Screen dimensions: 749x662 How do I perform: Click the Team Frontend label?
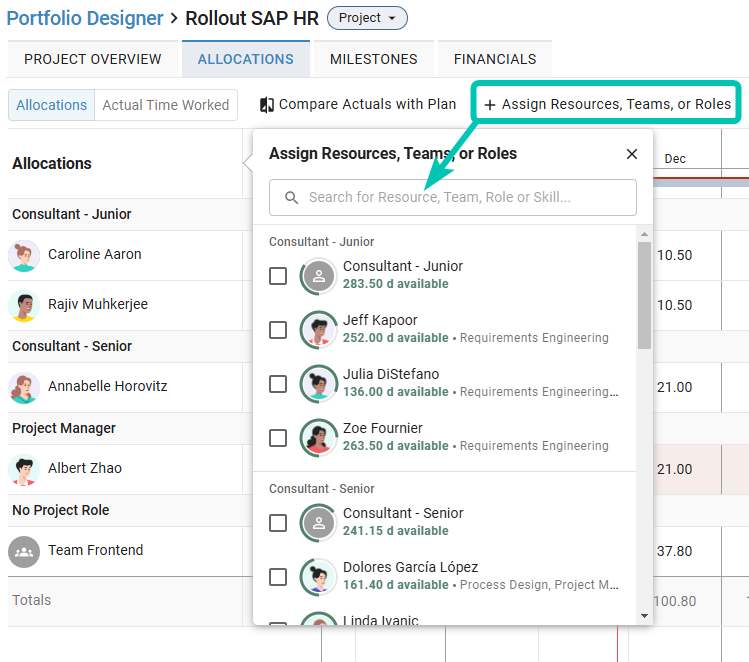[96, 550]
